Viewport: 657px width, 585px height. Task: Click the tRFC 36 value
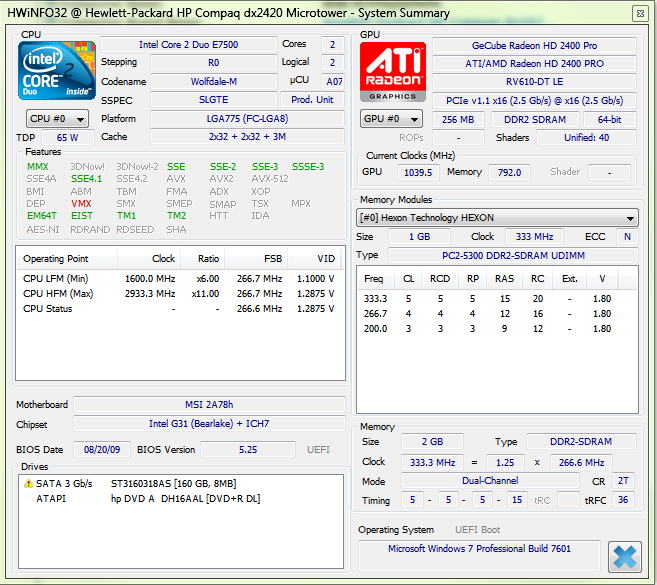tap(623, 500)
